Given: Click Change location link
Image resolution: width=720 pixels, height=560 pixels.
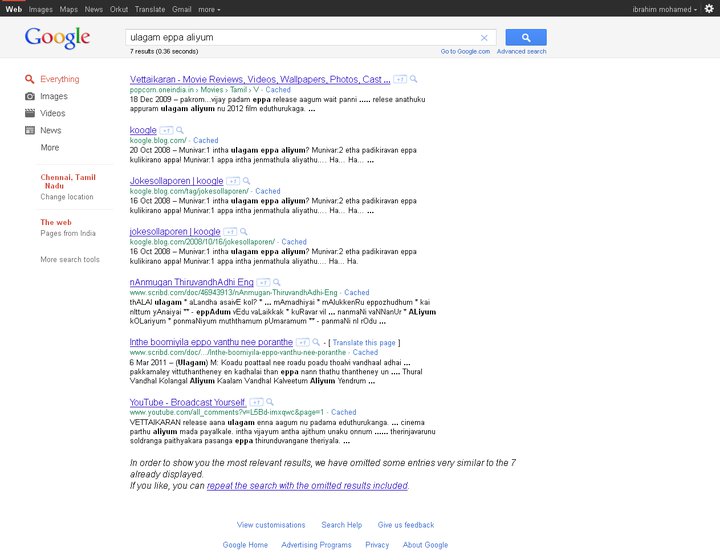Looking at the screenshot, I should [67, 196].
